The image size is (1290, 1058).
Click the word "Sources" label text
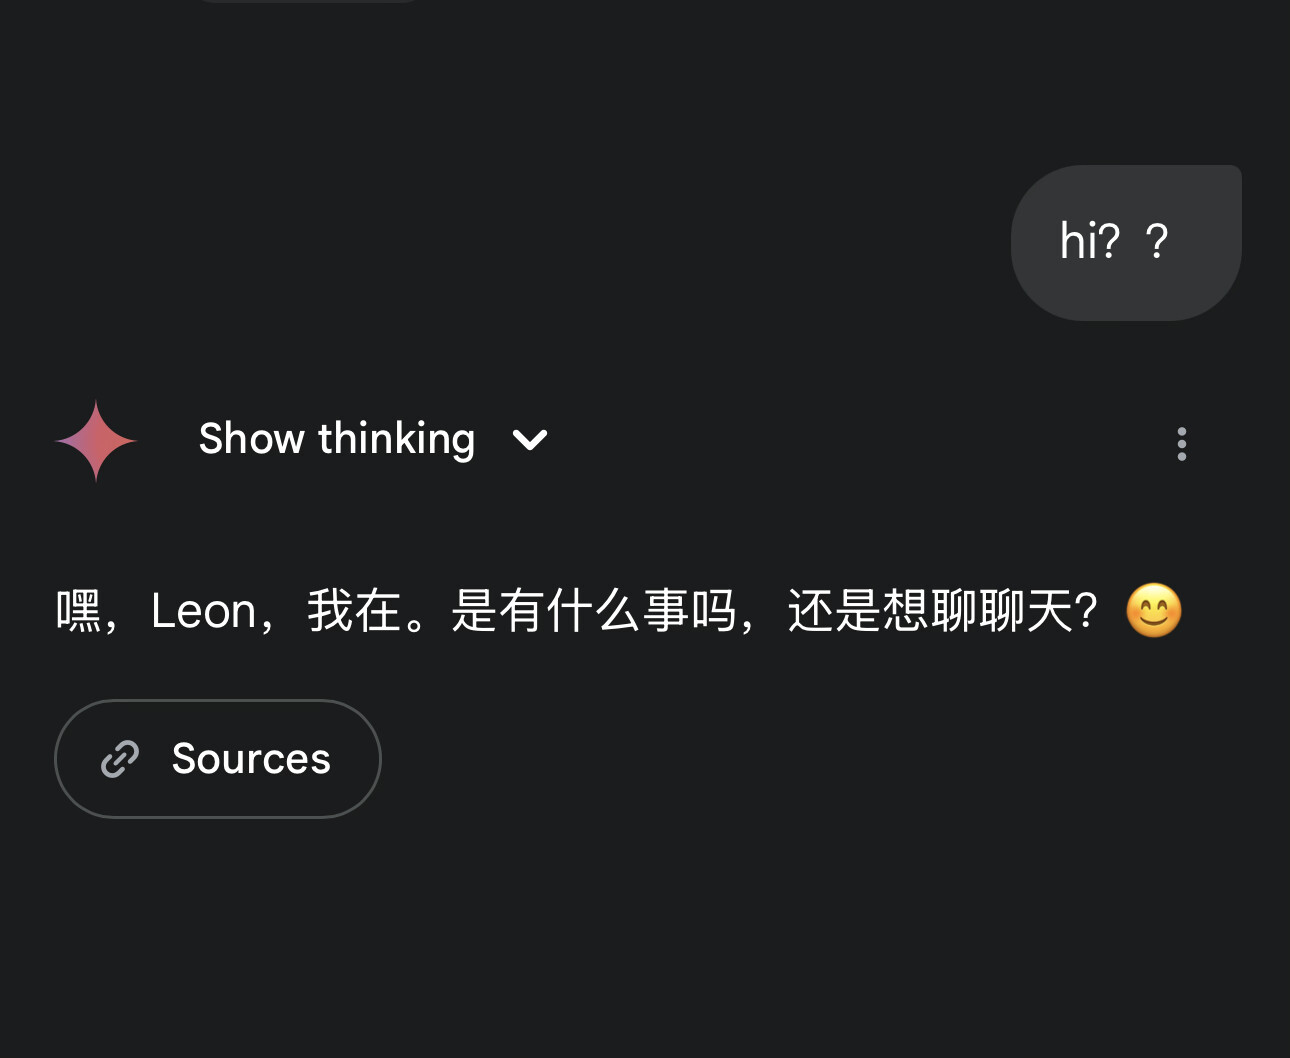251,759
